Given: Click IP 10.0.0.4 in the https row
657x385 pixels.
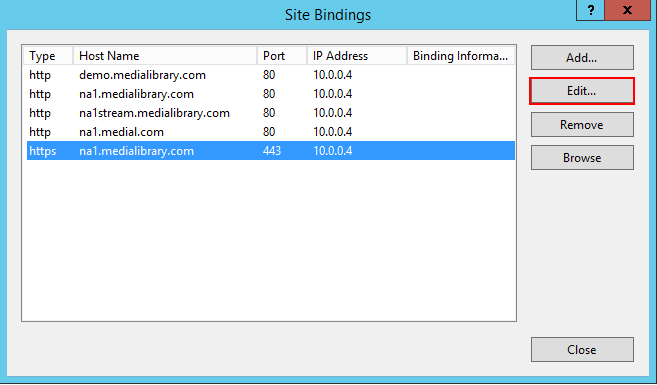Looking at the screenshot, I should click(333, 151).
